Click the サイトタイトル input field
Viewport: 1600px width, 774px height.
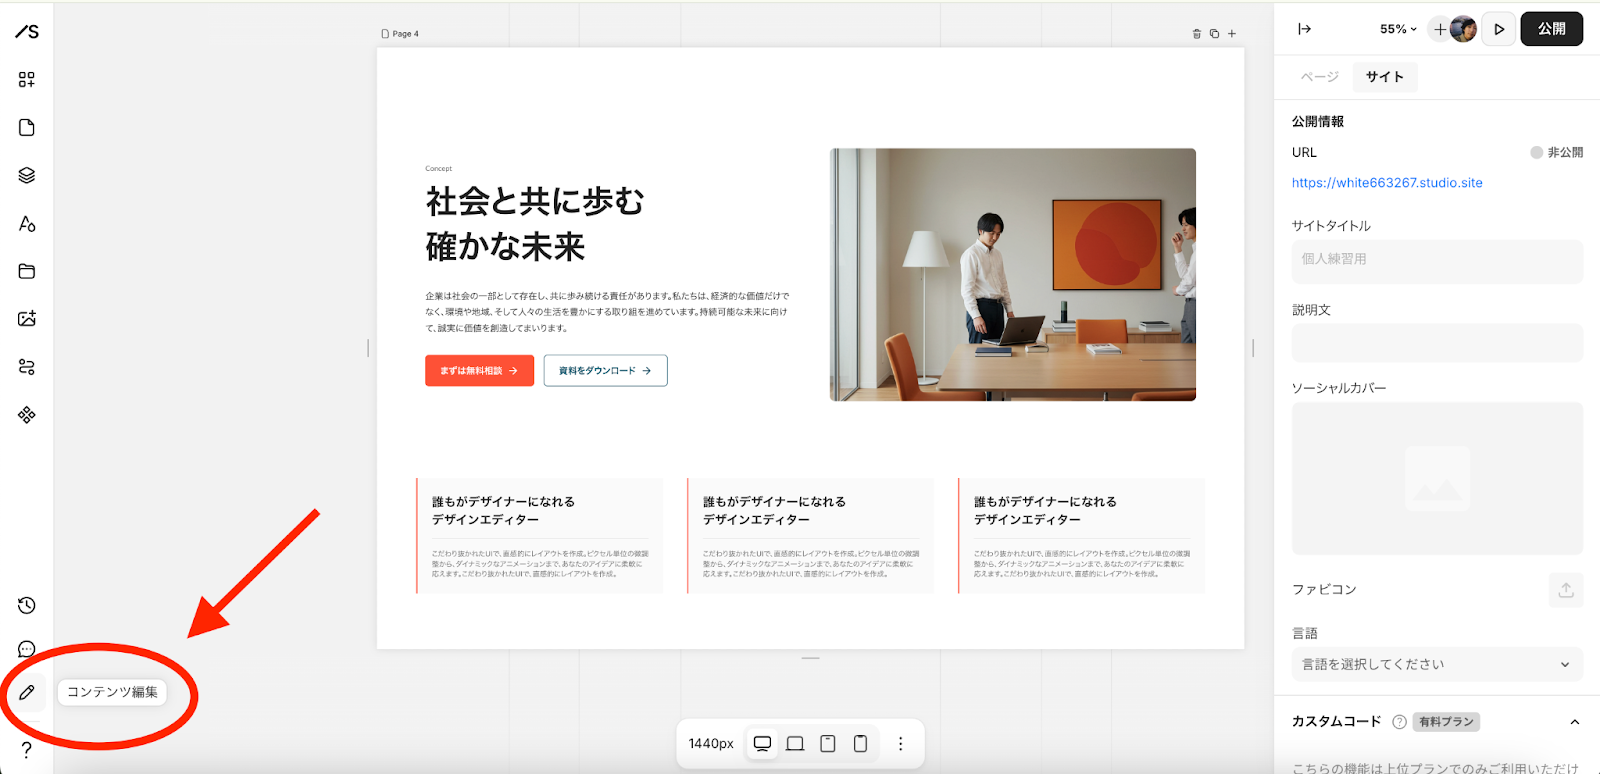tap(1437, 260)
